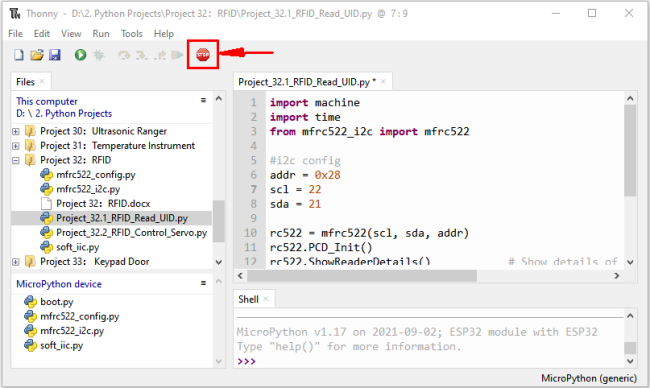Select Project 30: Ultrasonic Ranger folder

[x=103, y=131]
